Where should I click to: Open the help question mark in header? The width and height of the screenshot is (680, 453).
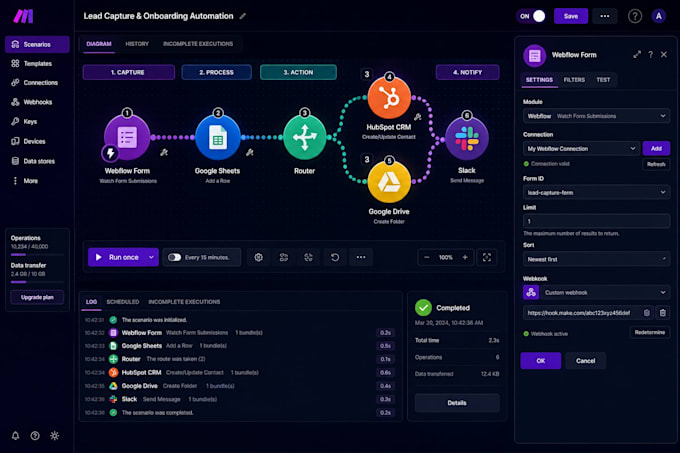click(x=635, y=16)
